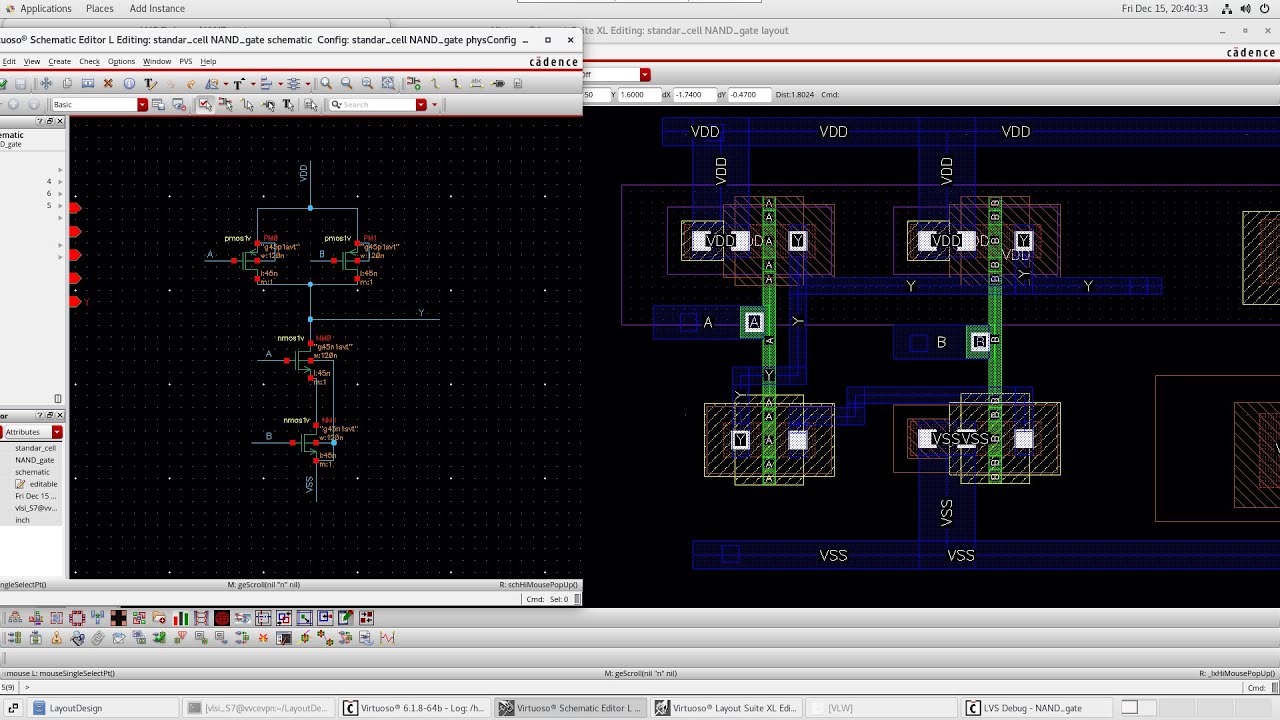Screen dimensions: 1280x720
Task: Open the Places menu in top bar
Action: [99, 8]
